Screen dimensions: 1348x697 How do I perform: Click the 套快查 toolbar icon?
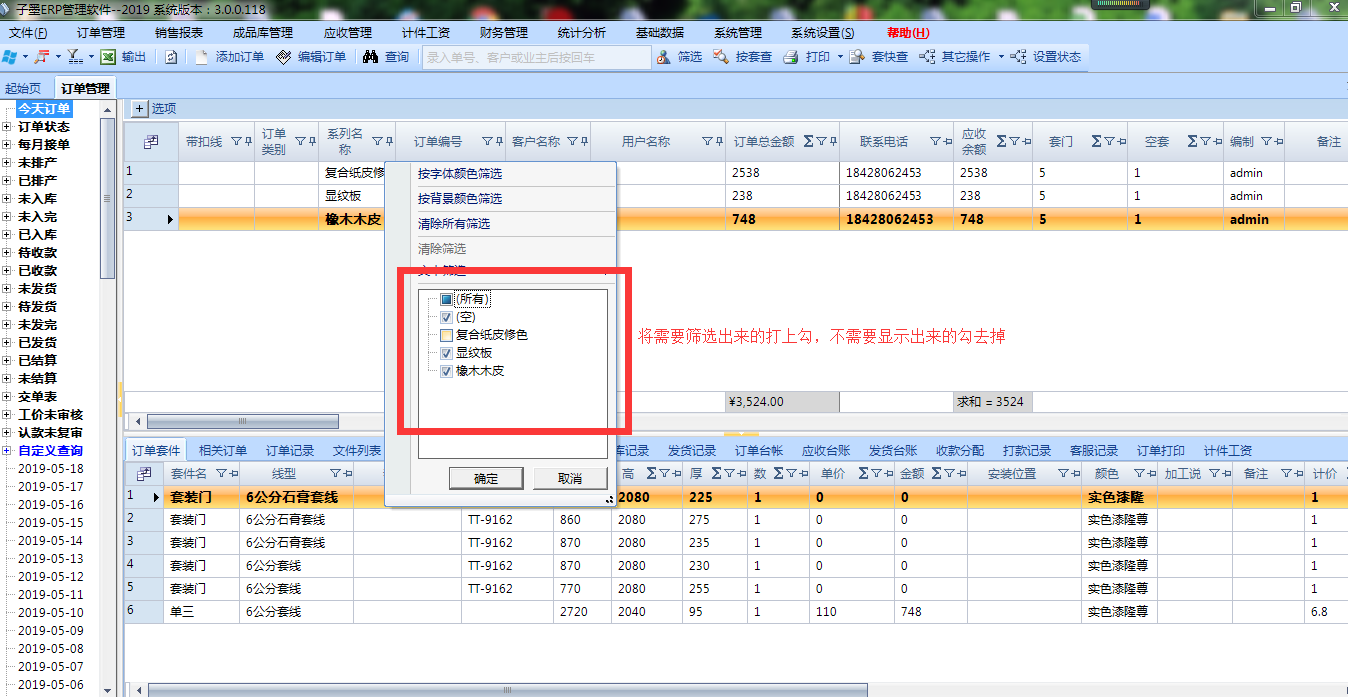pyautogui.click(x=857, y=57)
